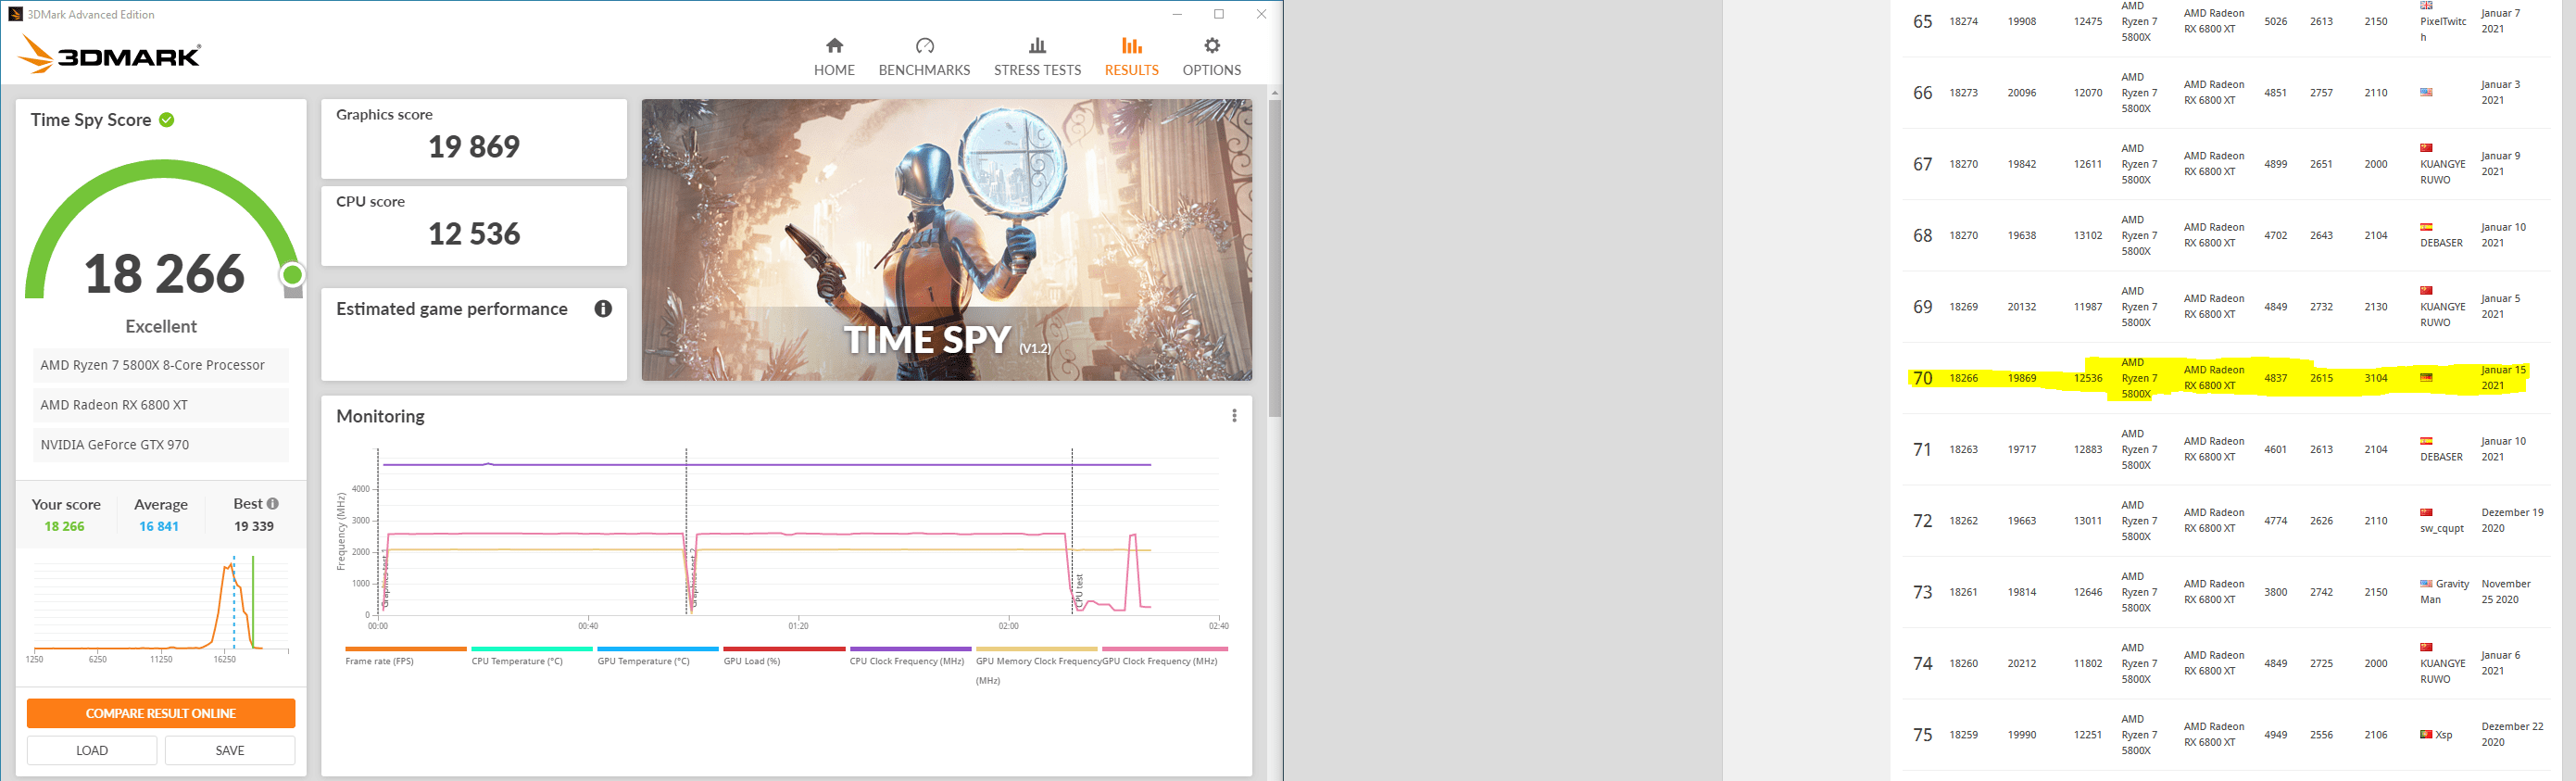Click the Spain flag icon in rank 68 row
Viewport: 2576px width, 781px height.
pyautogui.click(x=2426, y=227)
